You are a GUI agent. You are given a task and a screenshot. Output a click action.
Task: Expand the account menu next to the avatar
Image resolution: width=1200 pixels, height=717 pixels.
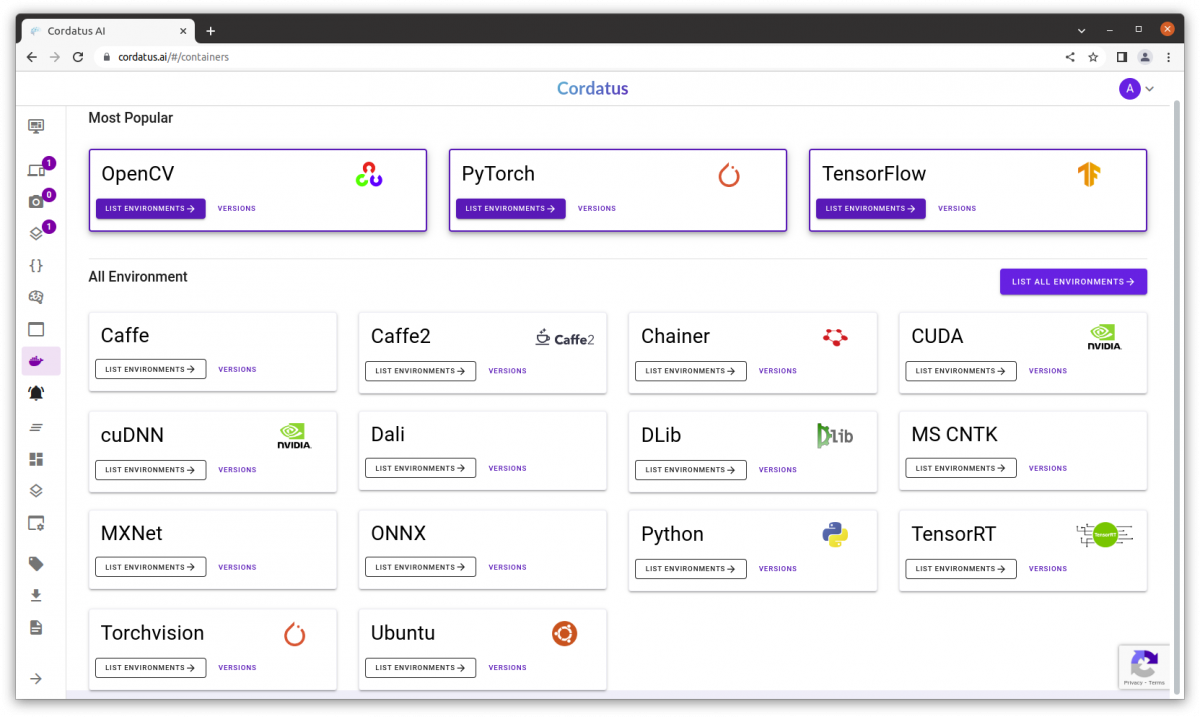[1150, 88]
